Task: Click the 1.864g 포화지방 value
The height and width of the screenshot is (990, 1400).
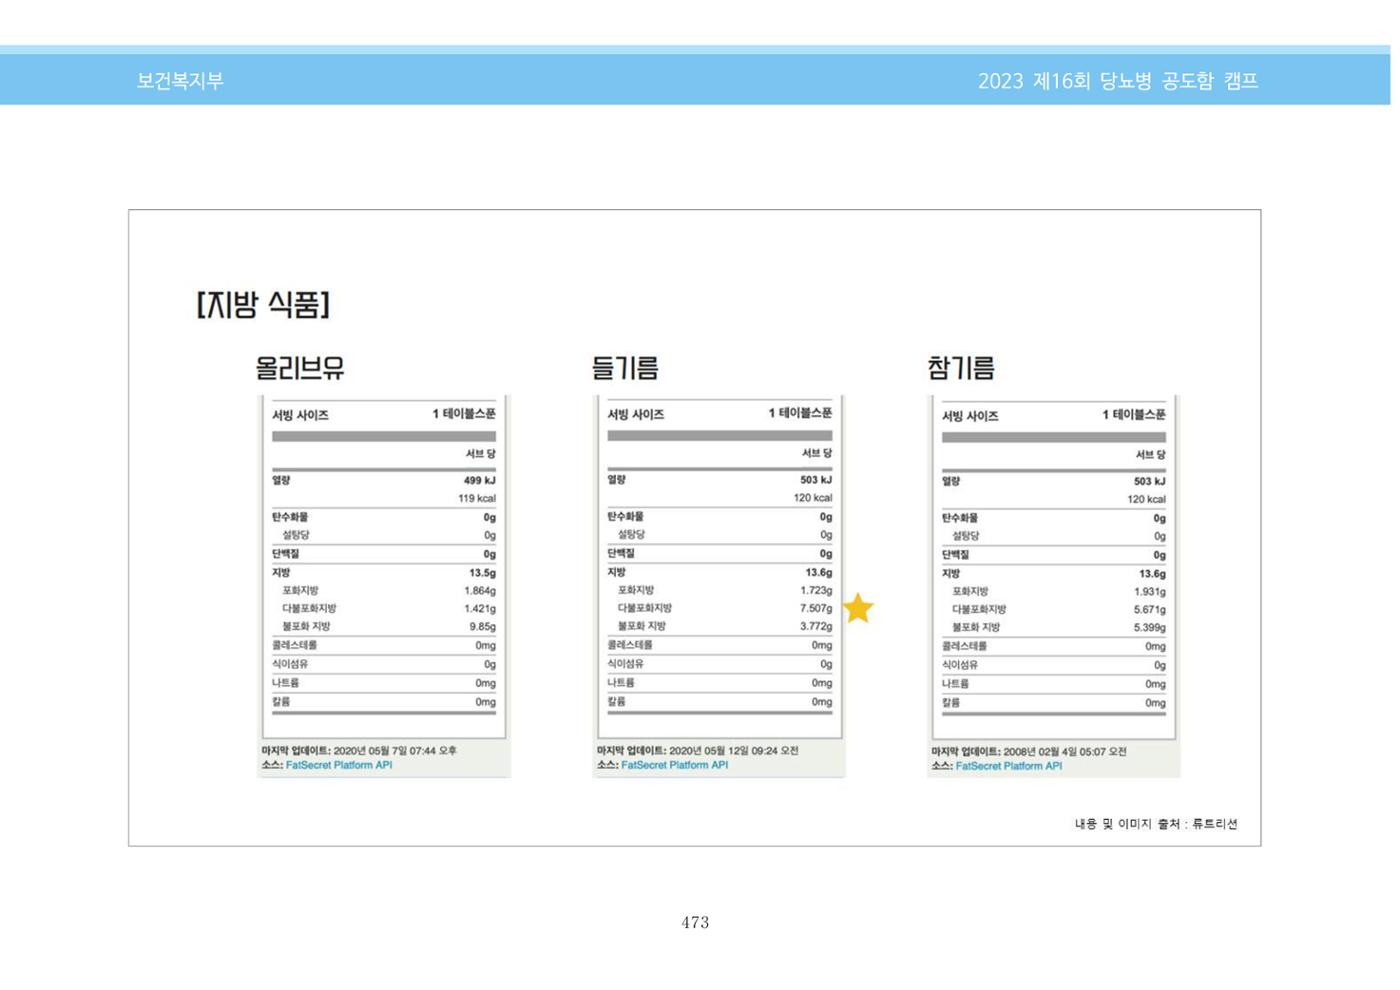Action: click(x=480, y=591)
